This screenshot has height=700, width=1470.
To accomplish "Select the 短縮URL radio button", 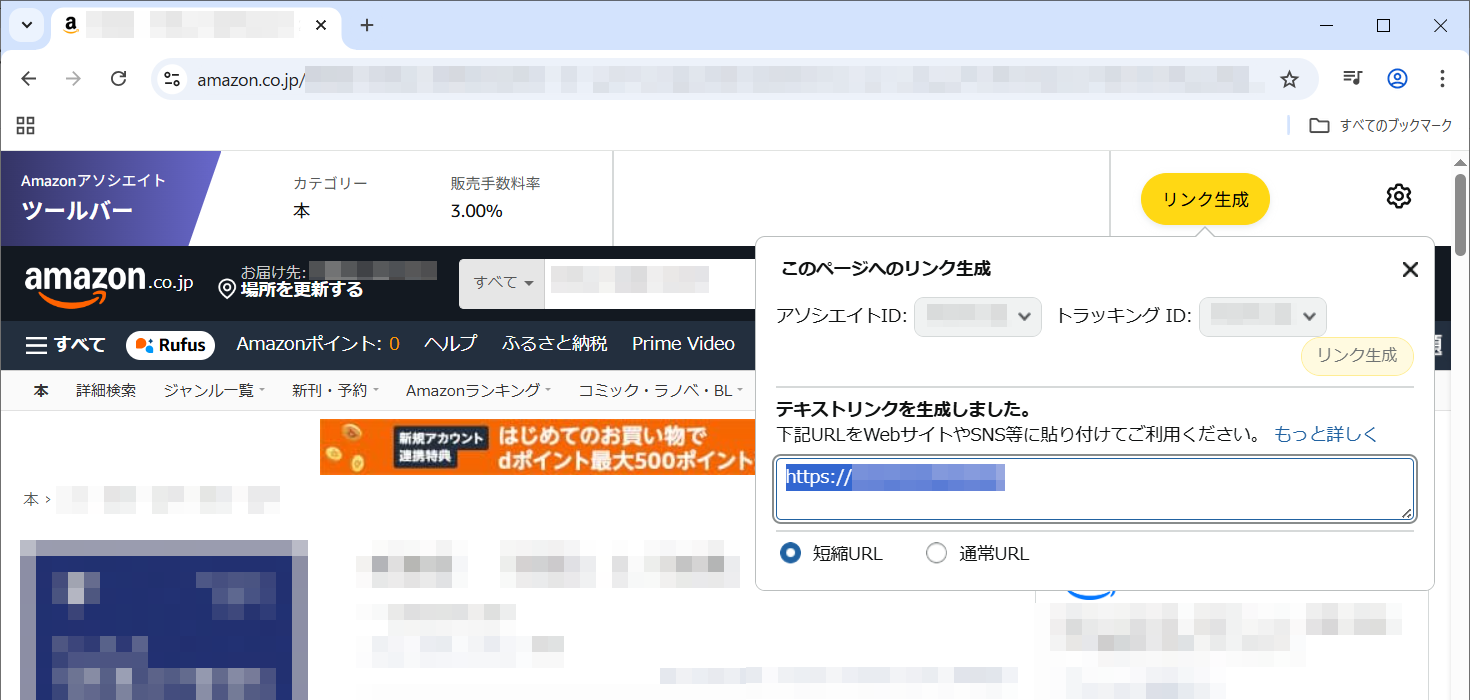I will click(x=791, y=553).
